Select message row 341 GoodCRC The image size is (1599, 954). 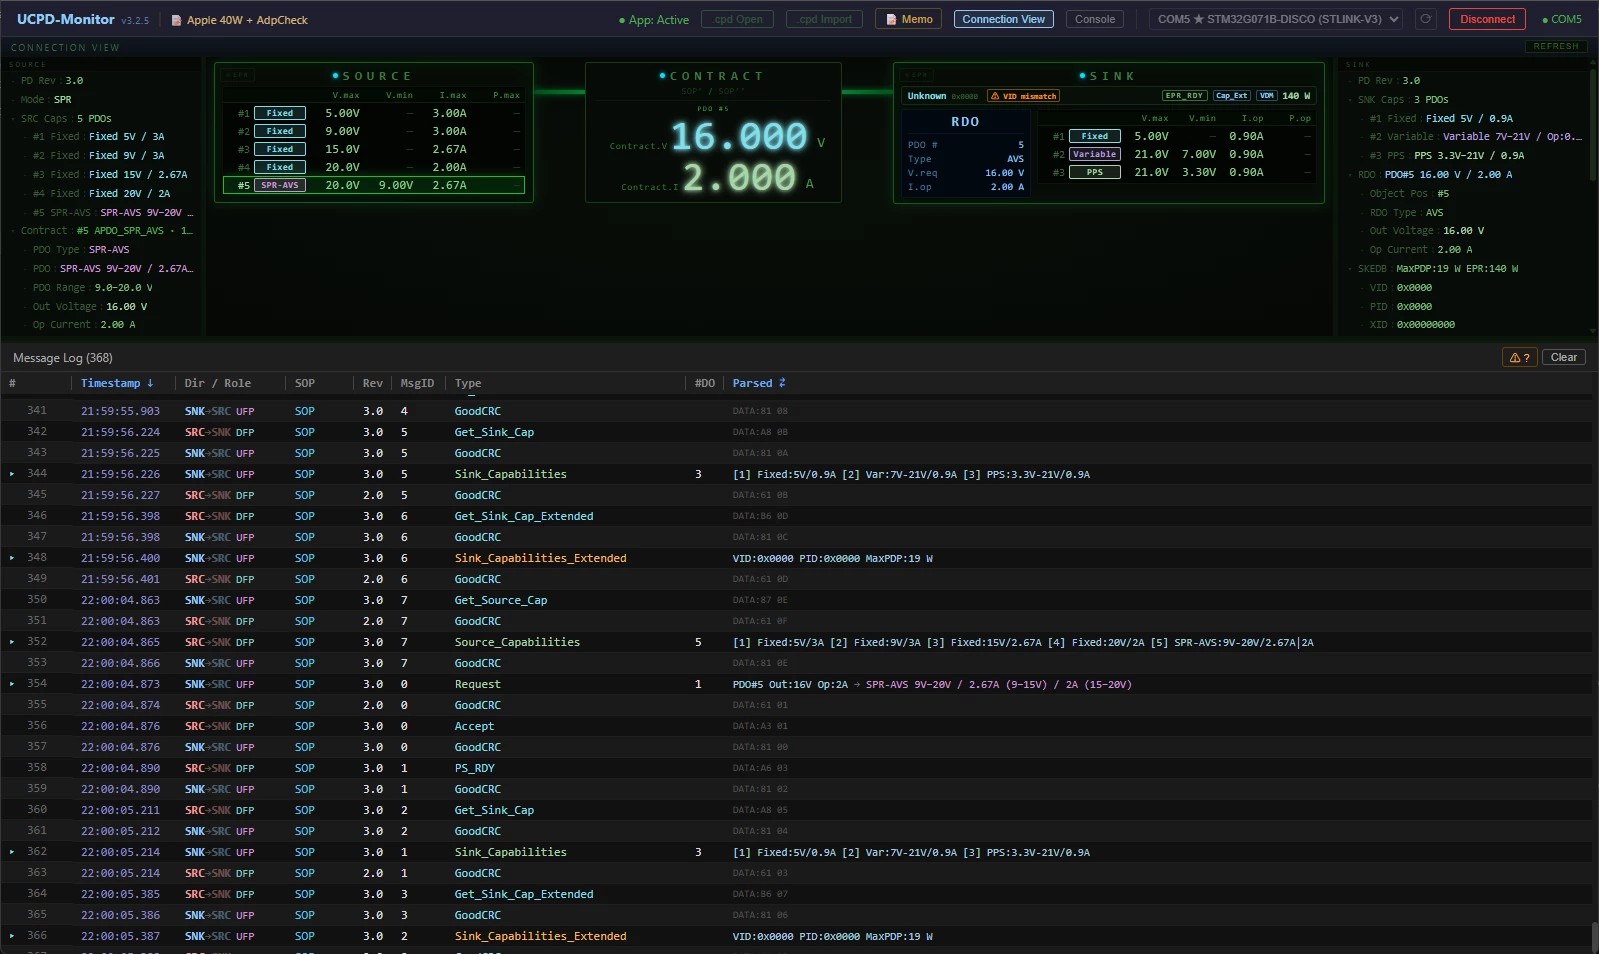coord(796,411)
